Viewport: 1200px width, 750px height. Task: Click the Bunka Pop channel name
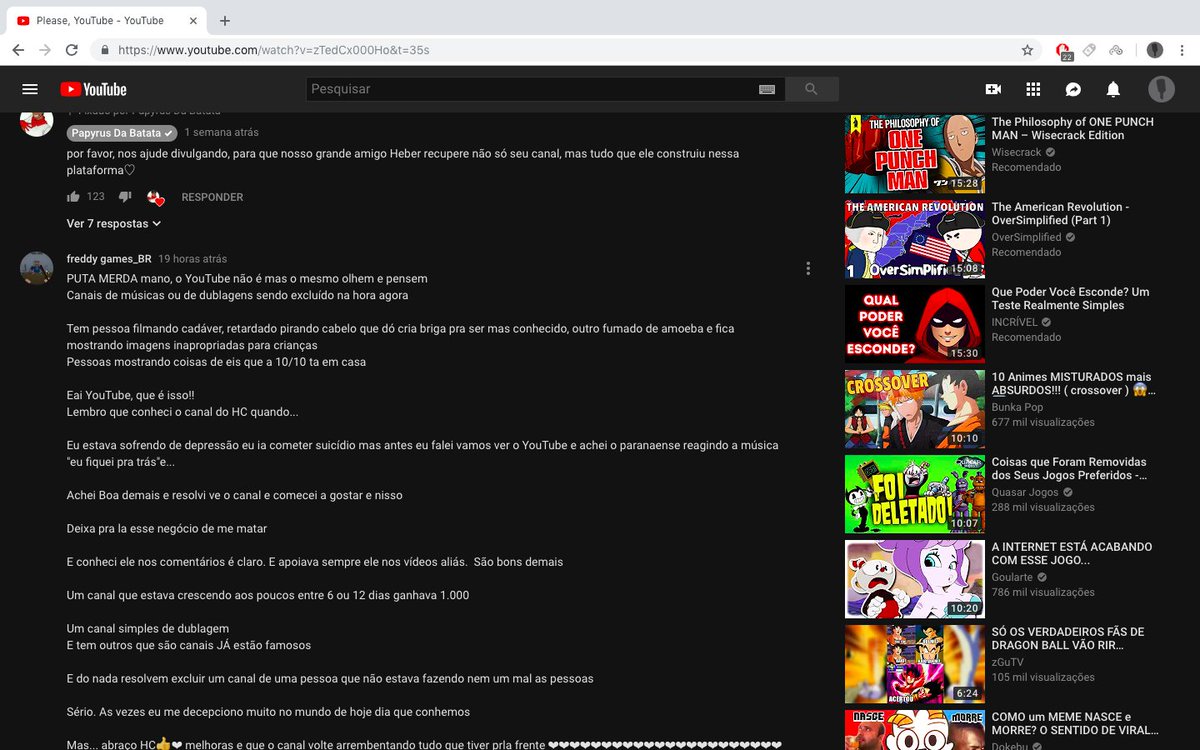tap(1017, 407)
